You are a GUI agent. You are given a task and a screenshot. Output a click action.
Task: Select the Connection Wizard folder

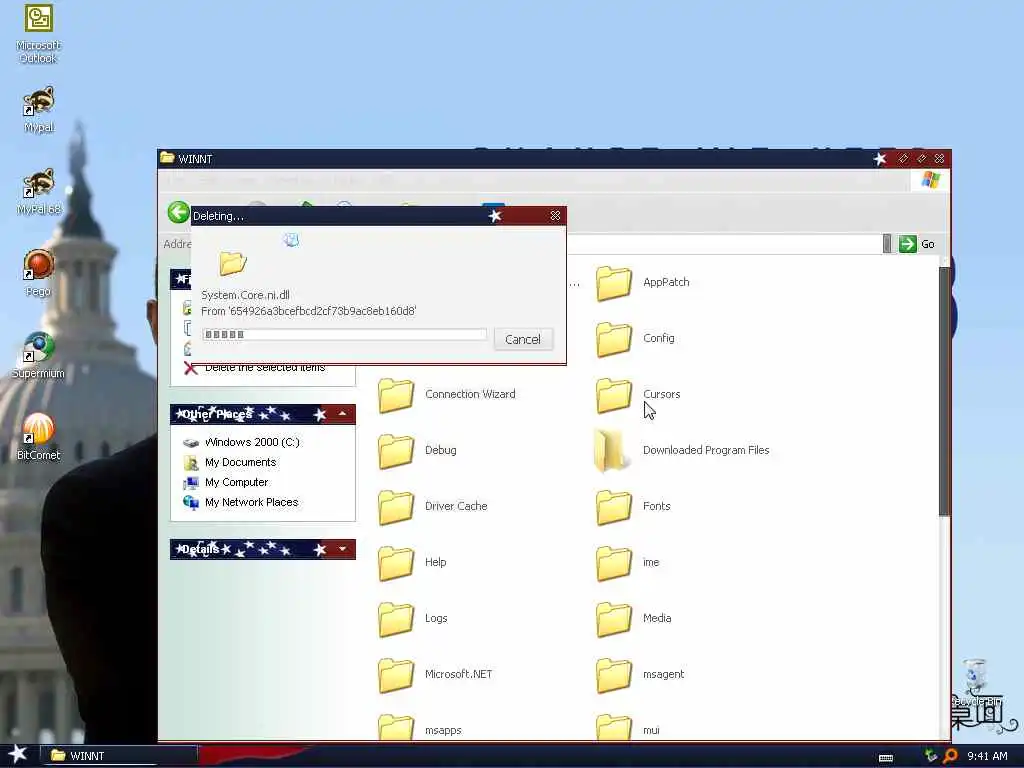tap(447, 395)
